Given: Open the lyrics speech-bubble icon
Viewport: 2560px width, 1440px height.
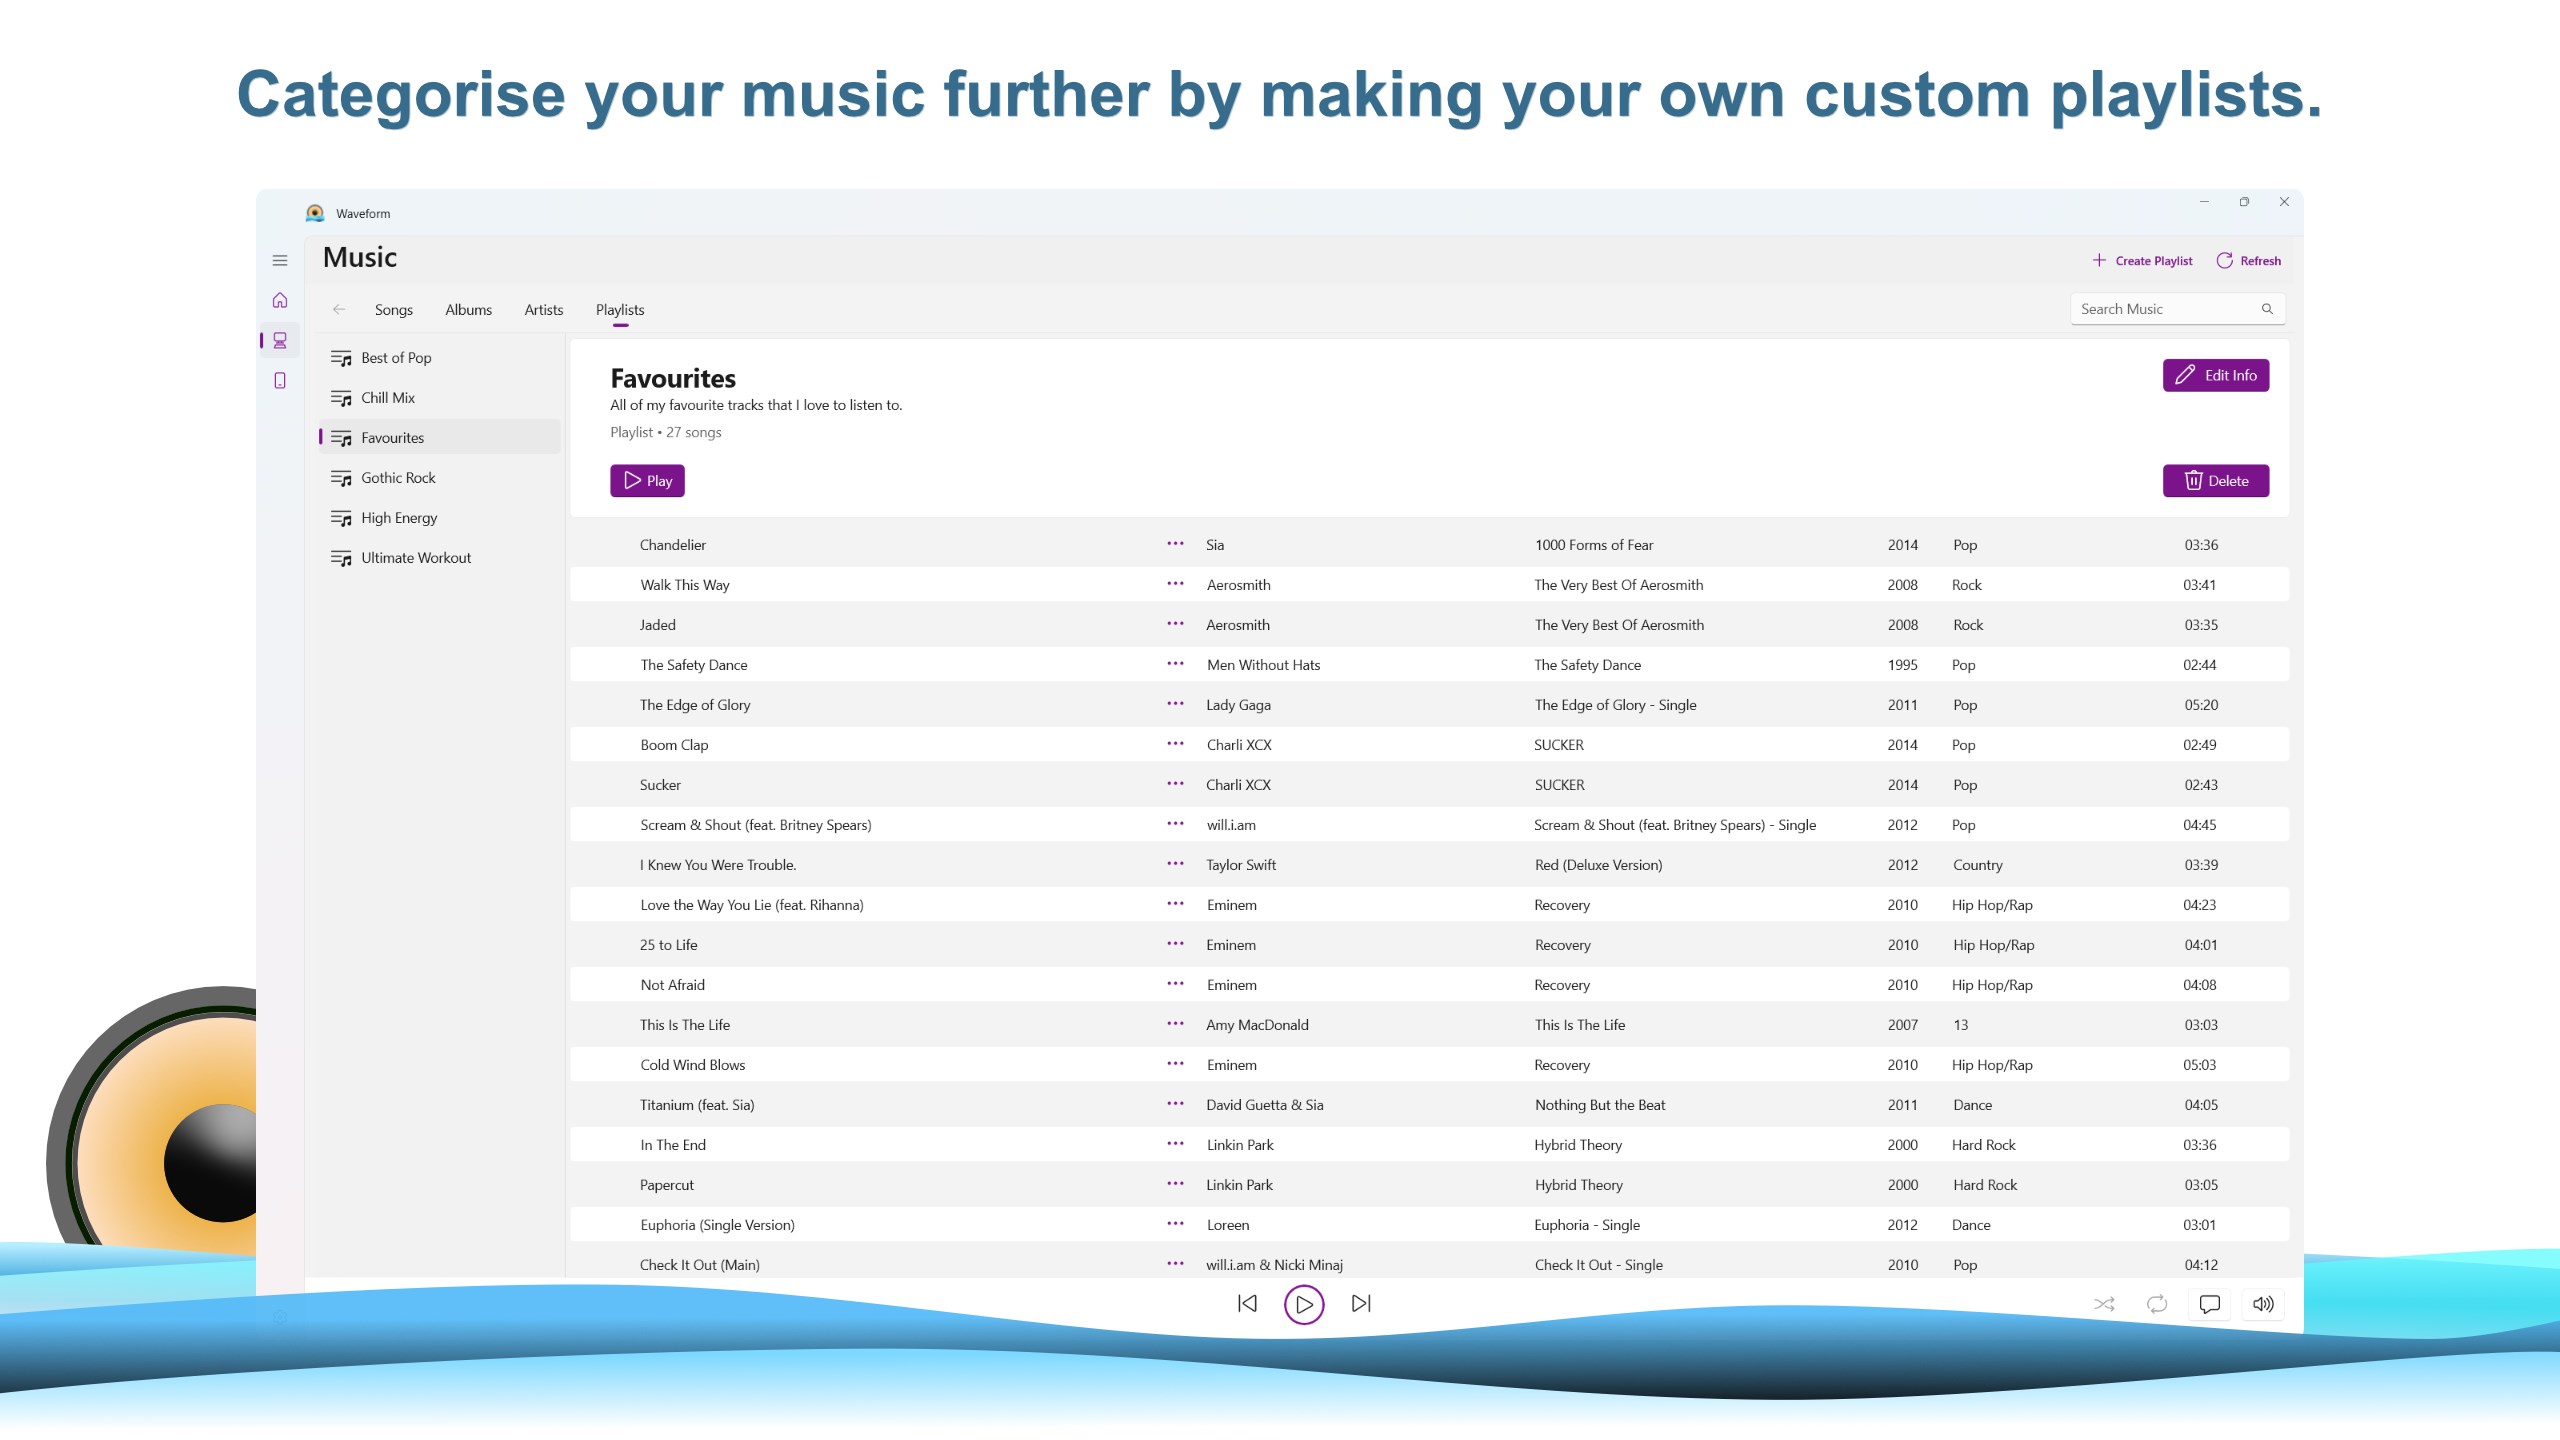Looking at the screenshot, I should (2209, 1304).
